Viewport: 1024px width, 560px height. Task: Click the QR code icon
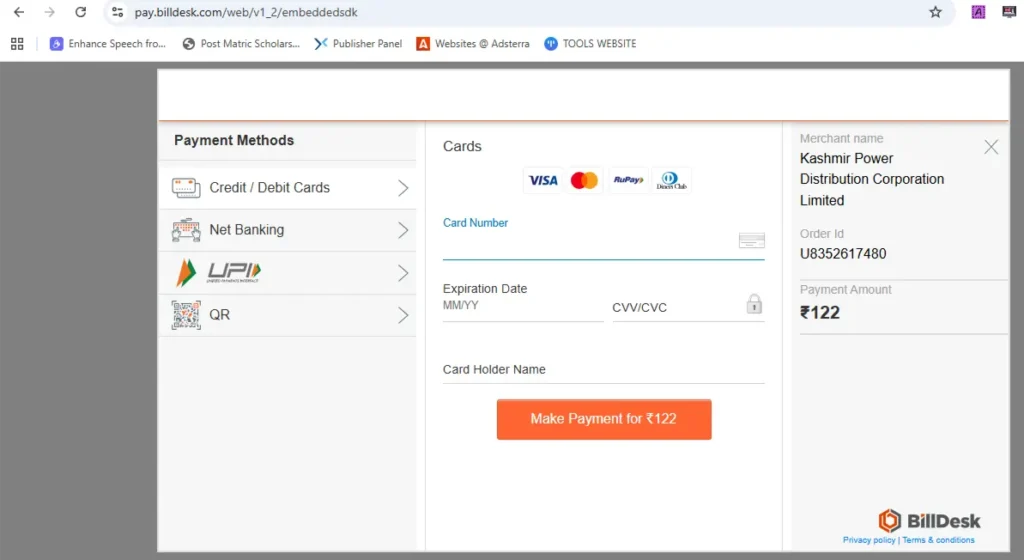pos(186,315)
